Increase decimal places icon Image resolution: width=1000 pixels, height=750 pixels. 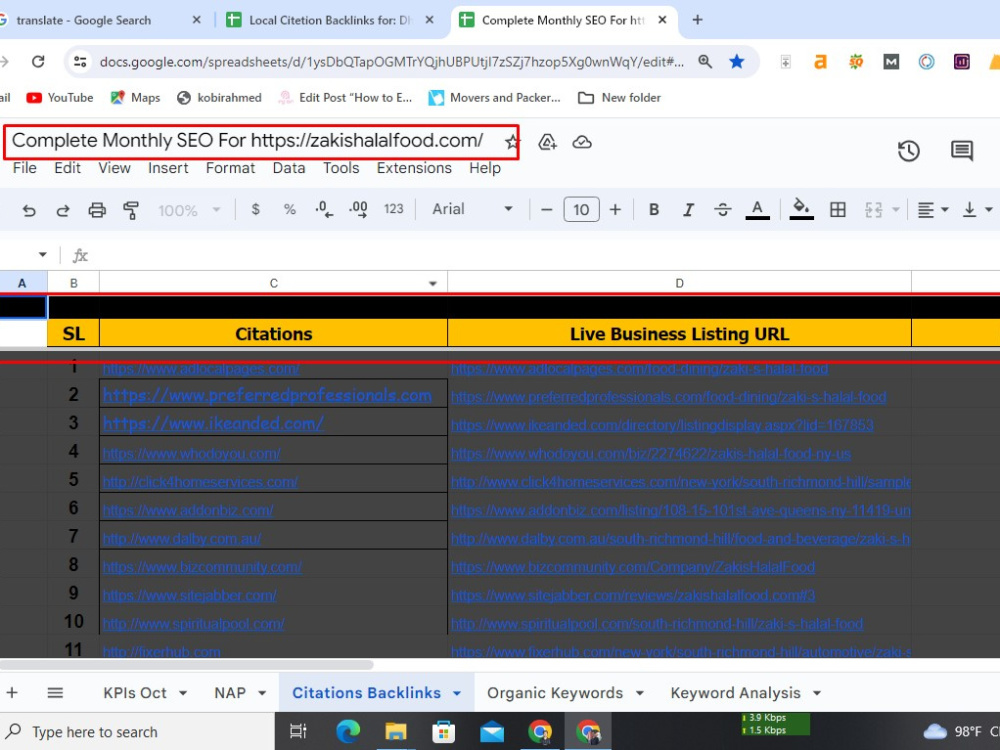tap(358, 209)
